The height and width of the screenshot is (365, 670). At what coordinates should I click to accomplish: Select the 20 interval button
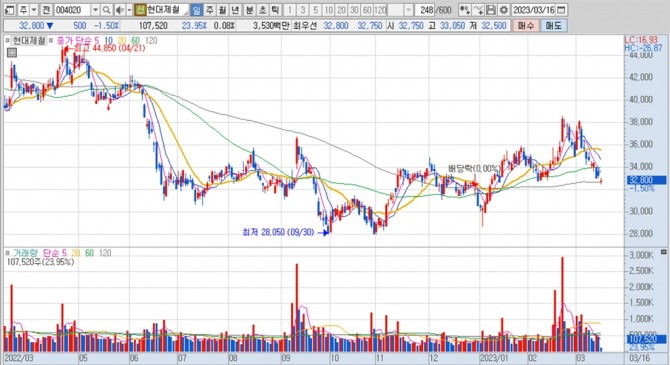(x=341, y=10)
